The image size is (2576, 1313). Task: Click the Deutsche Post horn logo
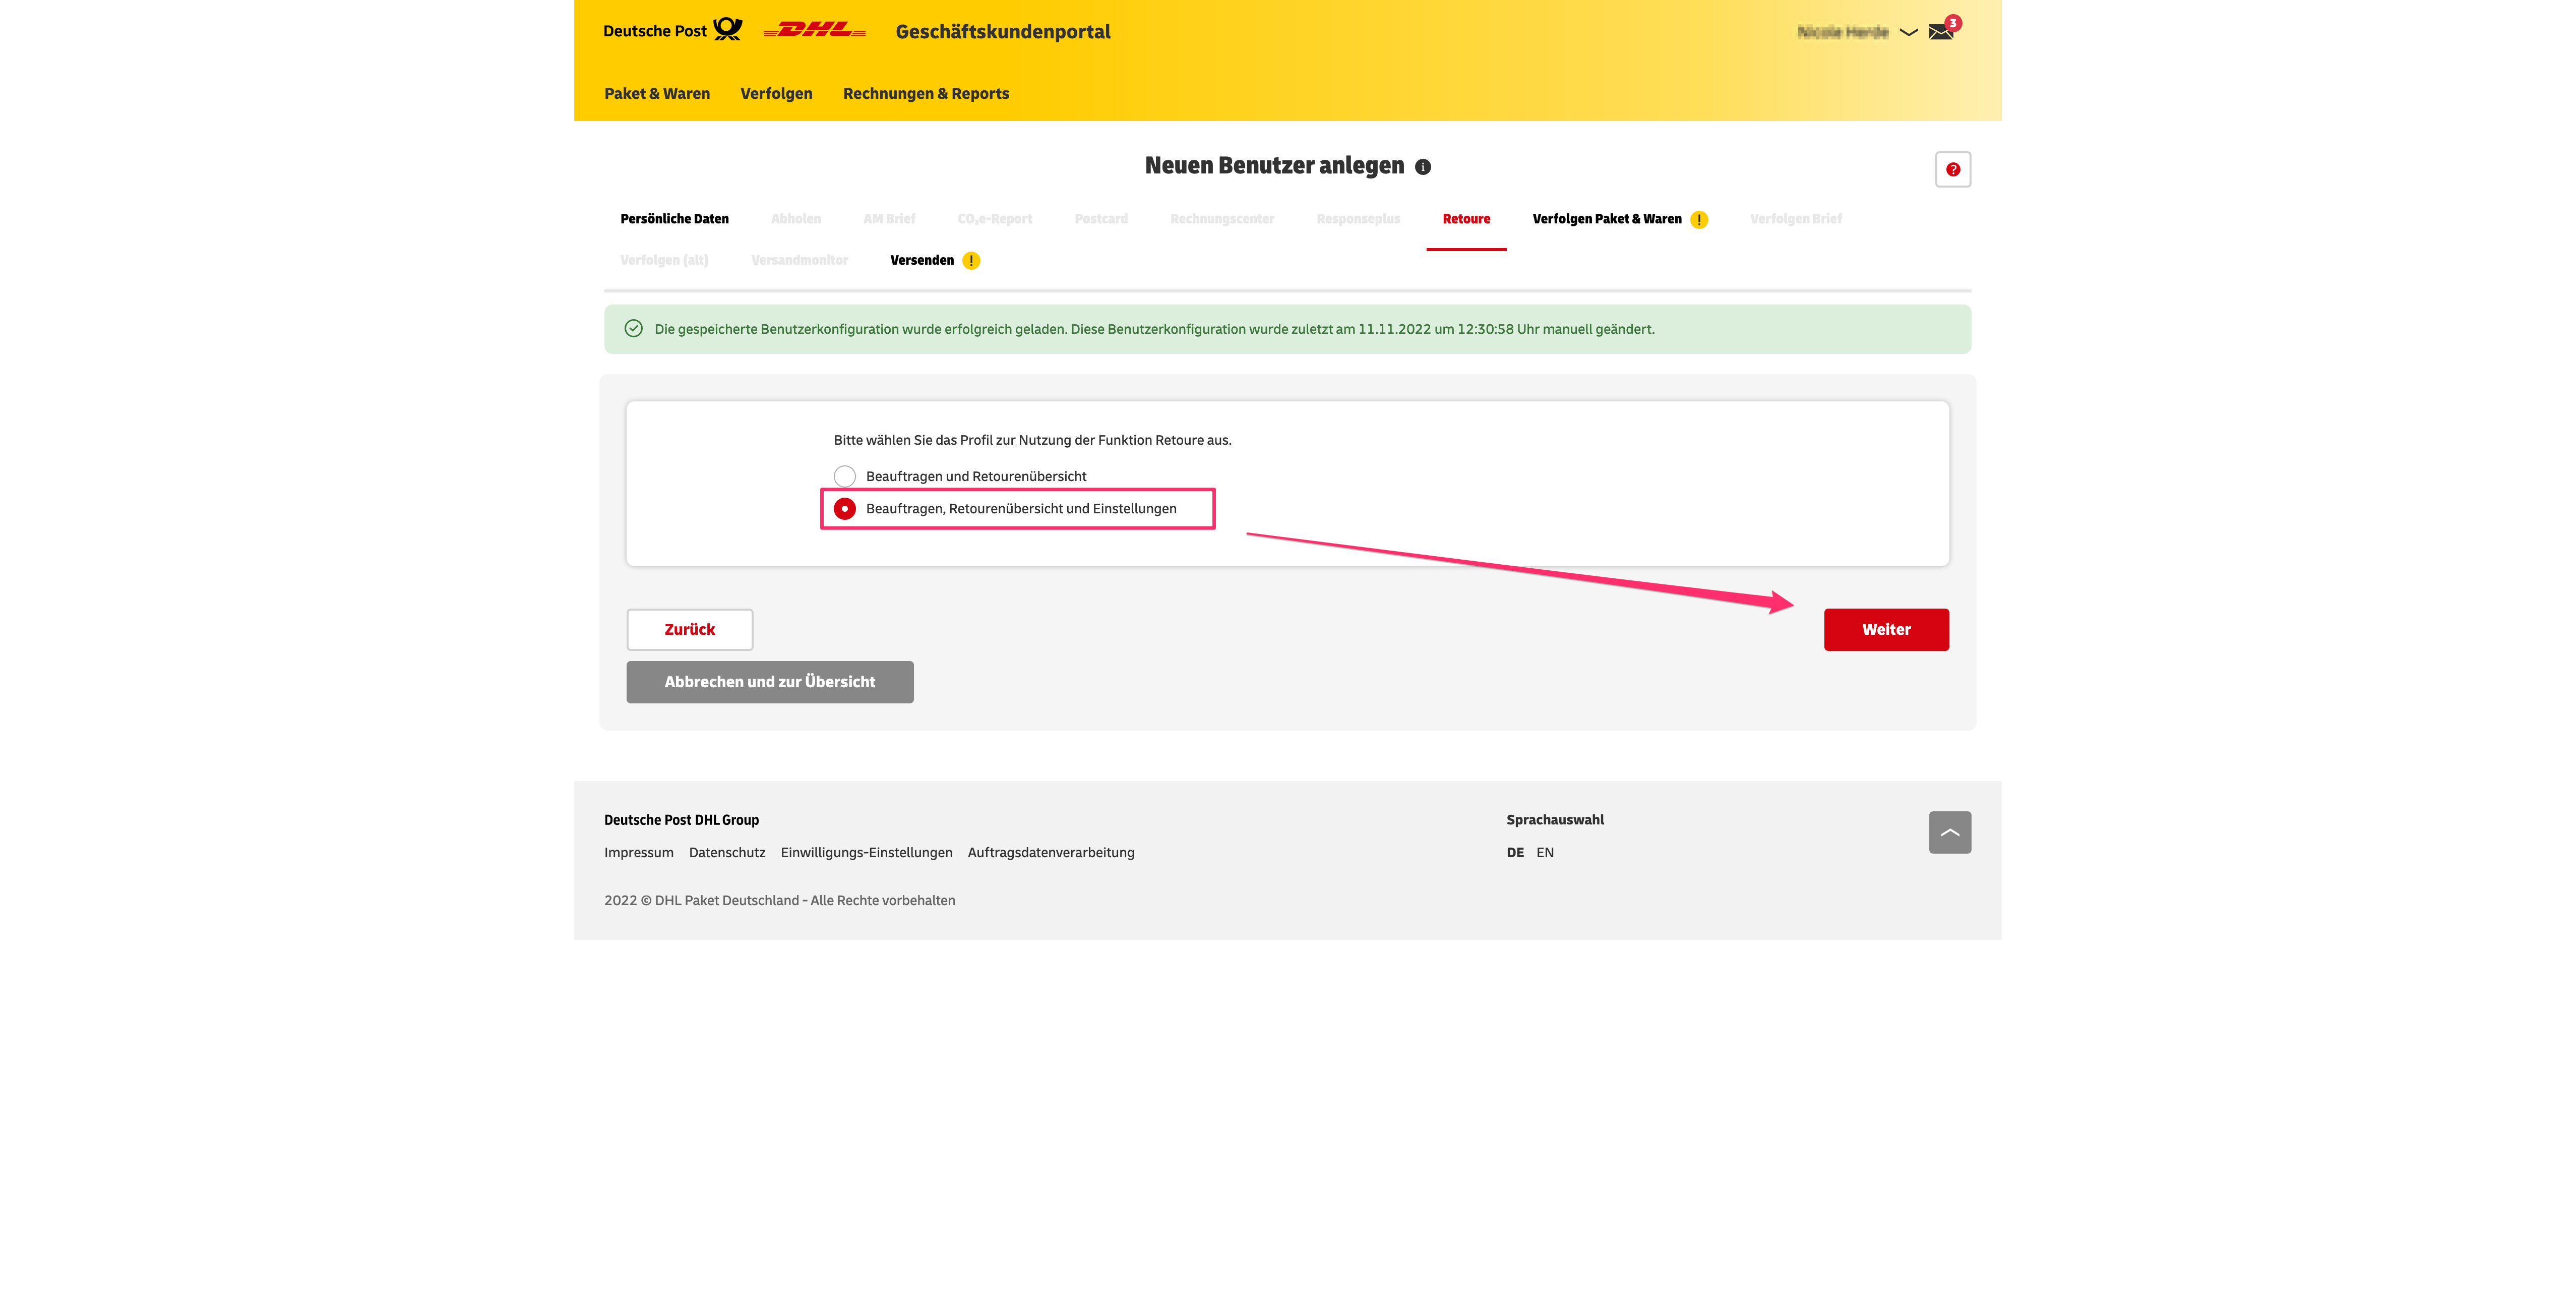(x=728, y=30)
